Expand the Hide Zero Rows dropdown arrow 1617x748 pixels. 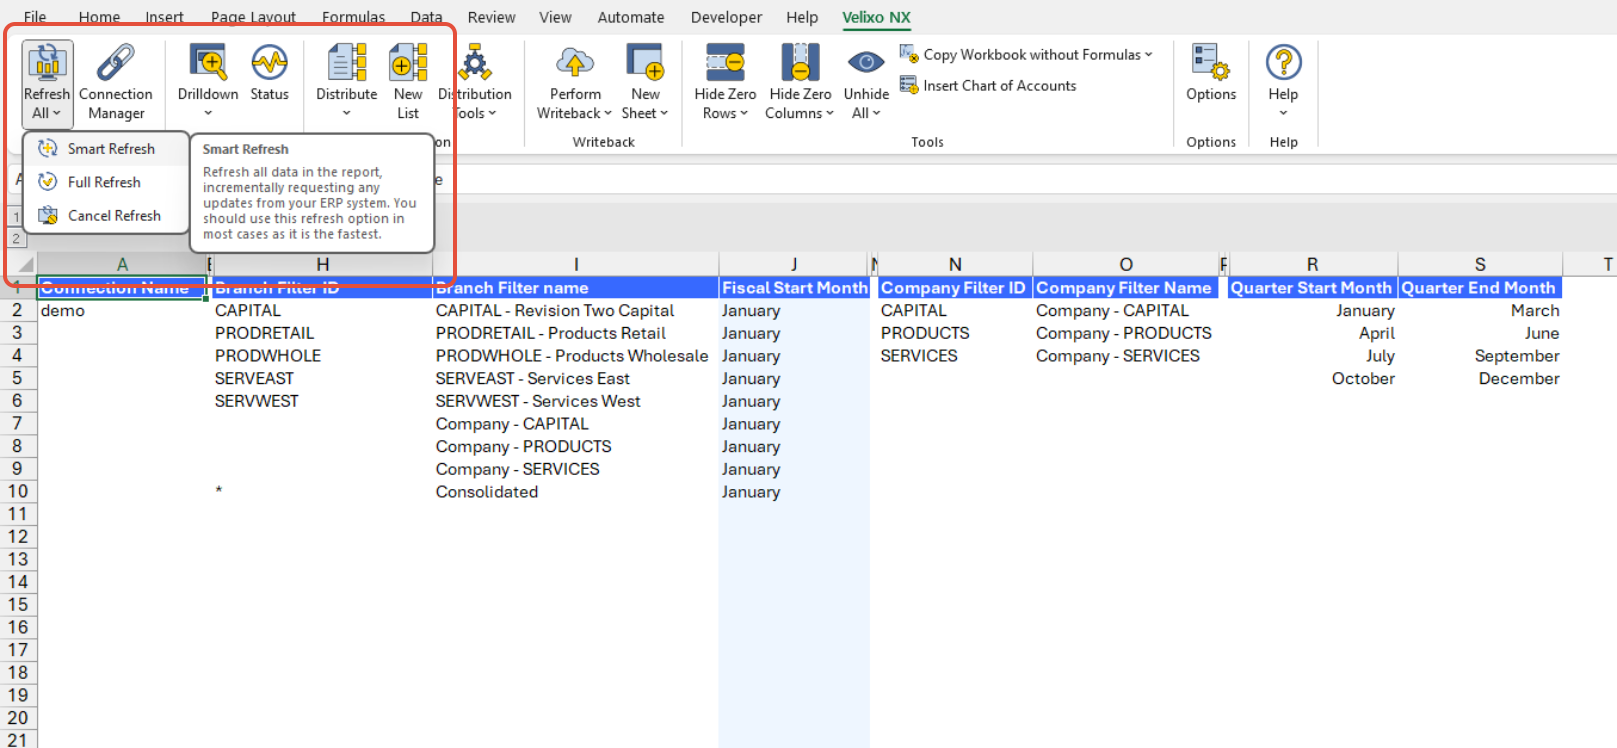point(744,113)
